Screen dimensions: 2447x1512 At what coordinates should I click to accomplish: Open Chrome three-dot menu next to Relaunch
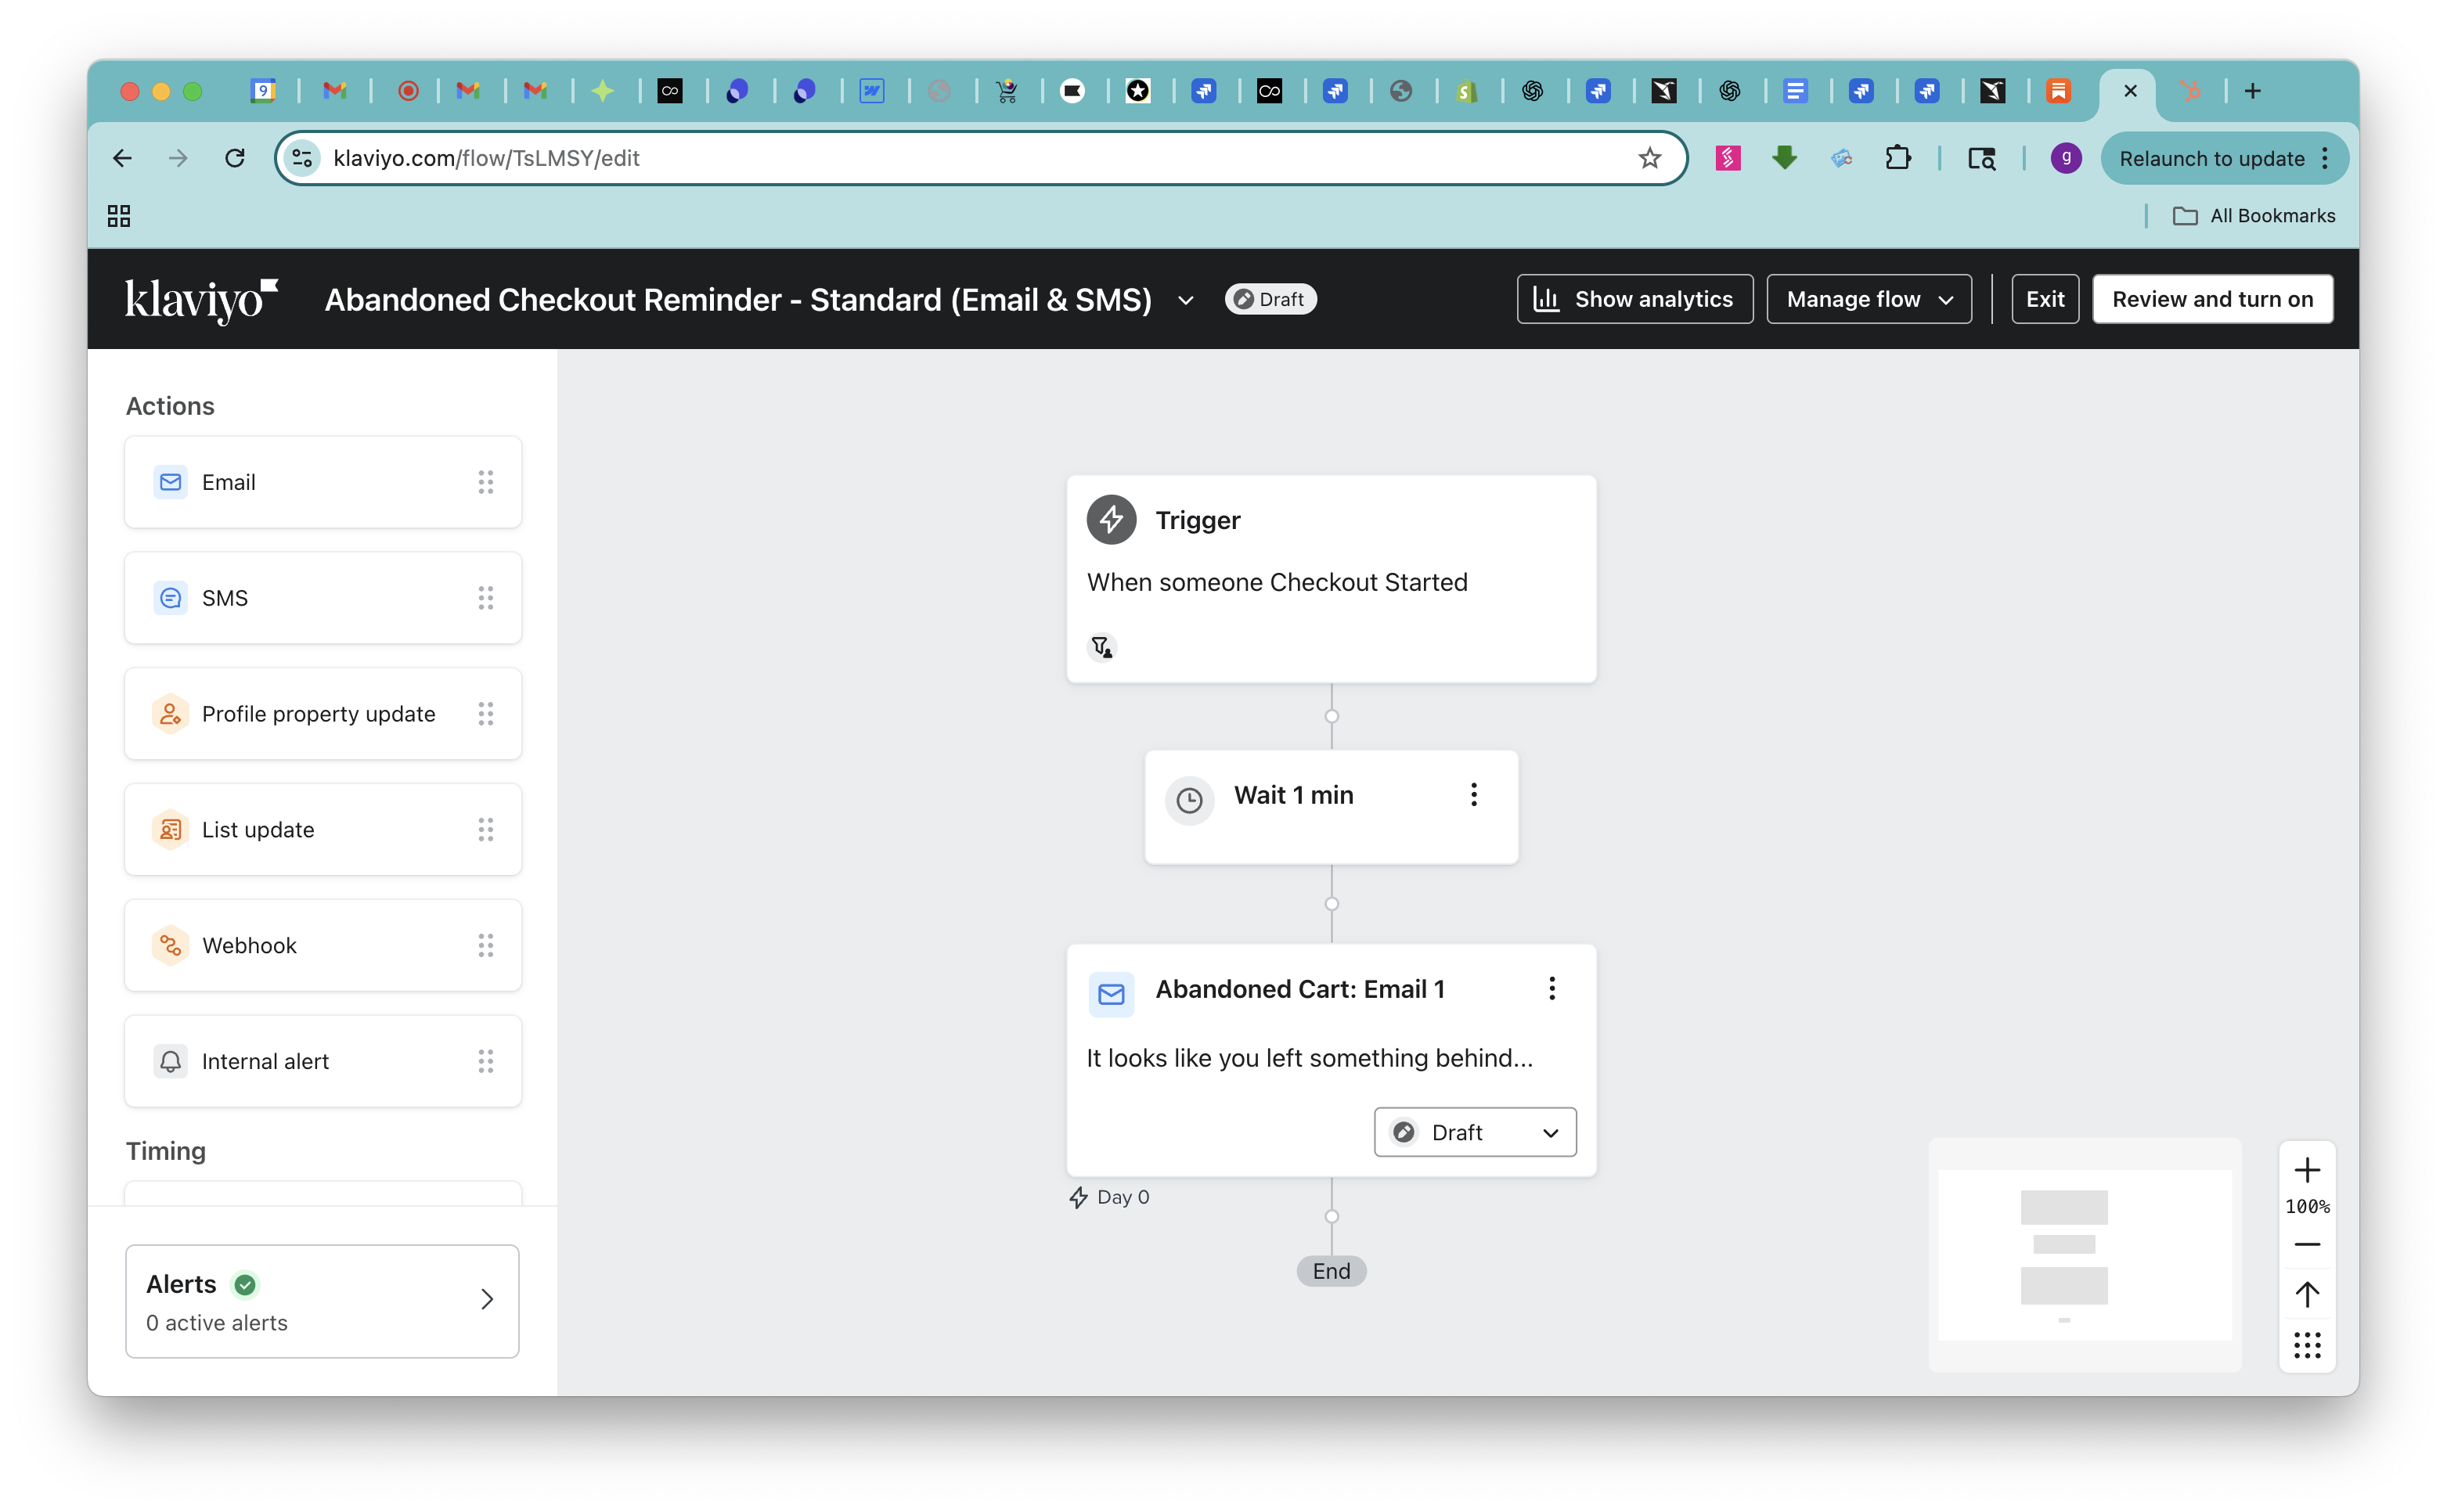pos(2326,158)
